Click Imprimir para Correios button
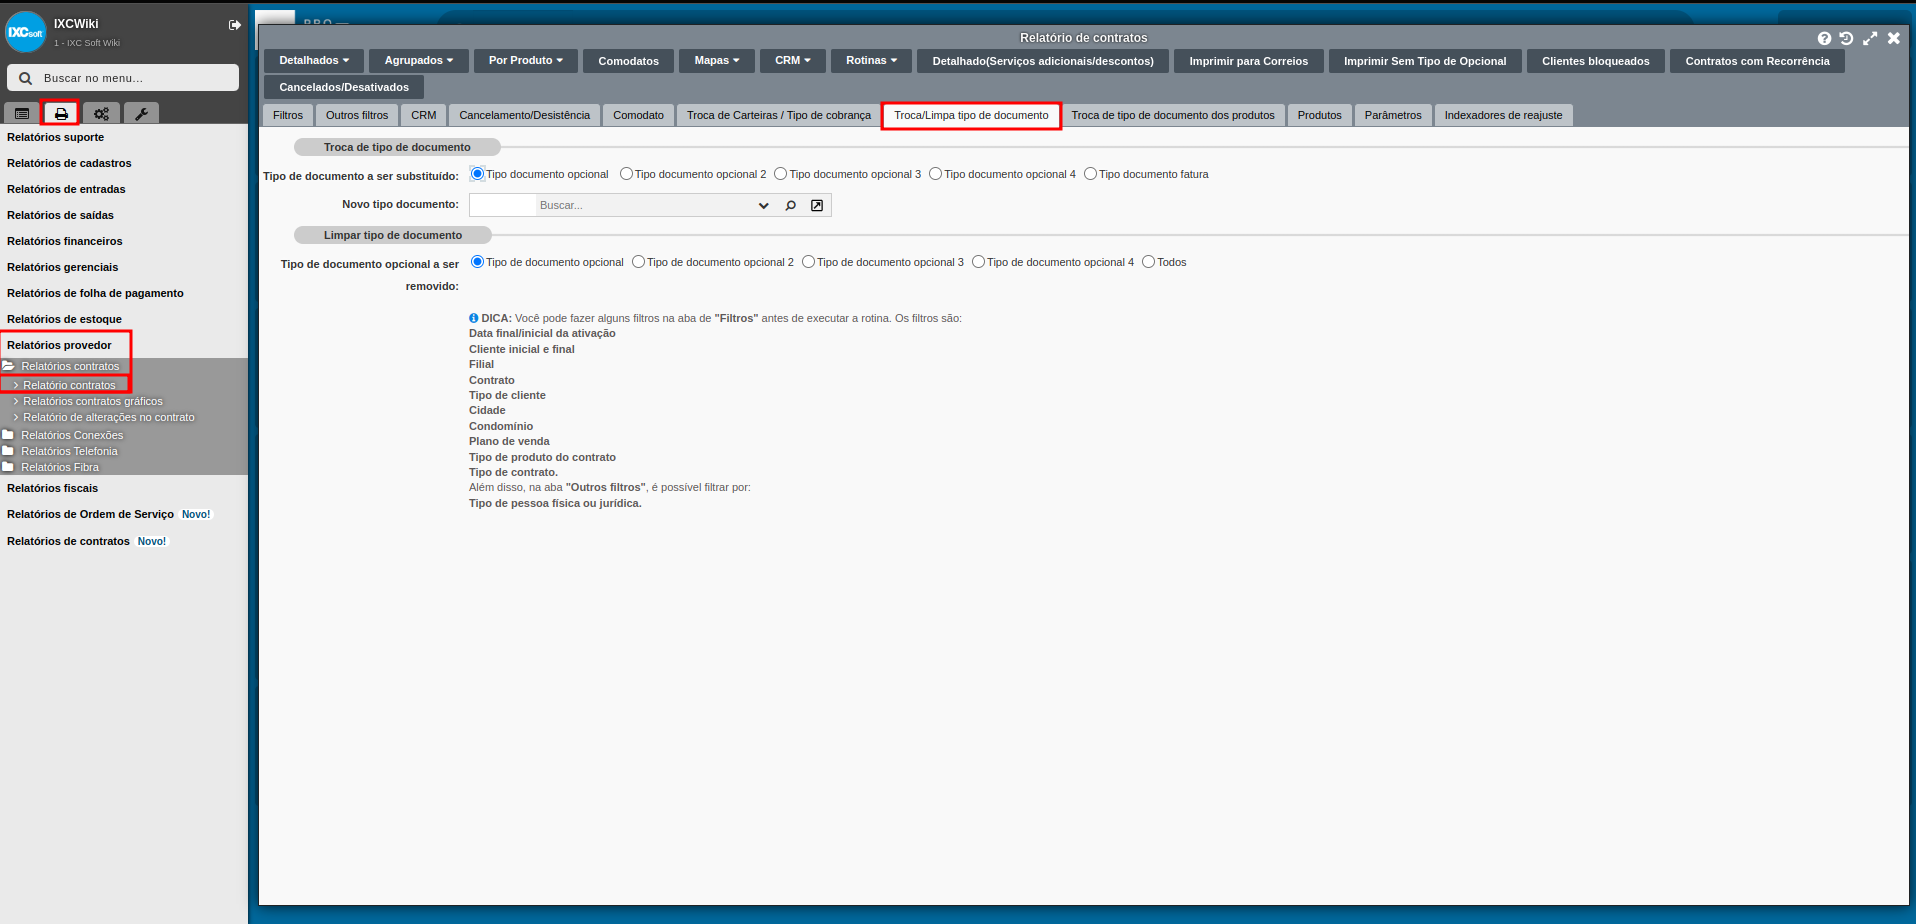The image size is (1916, 924). click(1249, 61)
